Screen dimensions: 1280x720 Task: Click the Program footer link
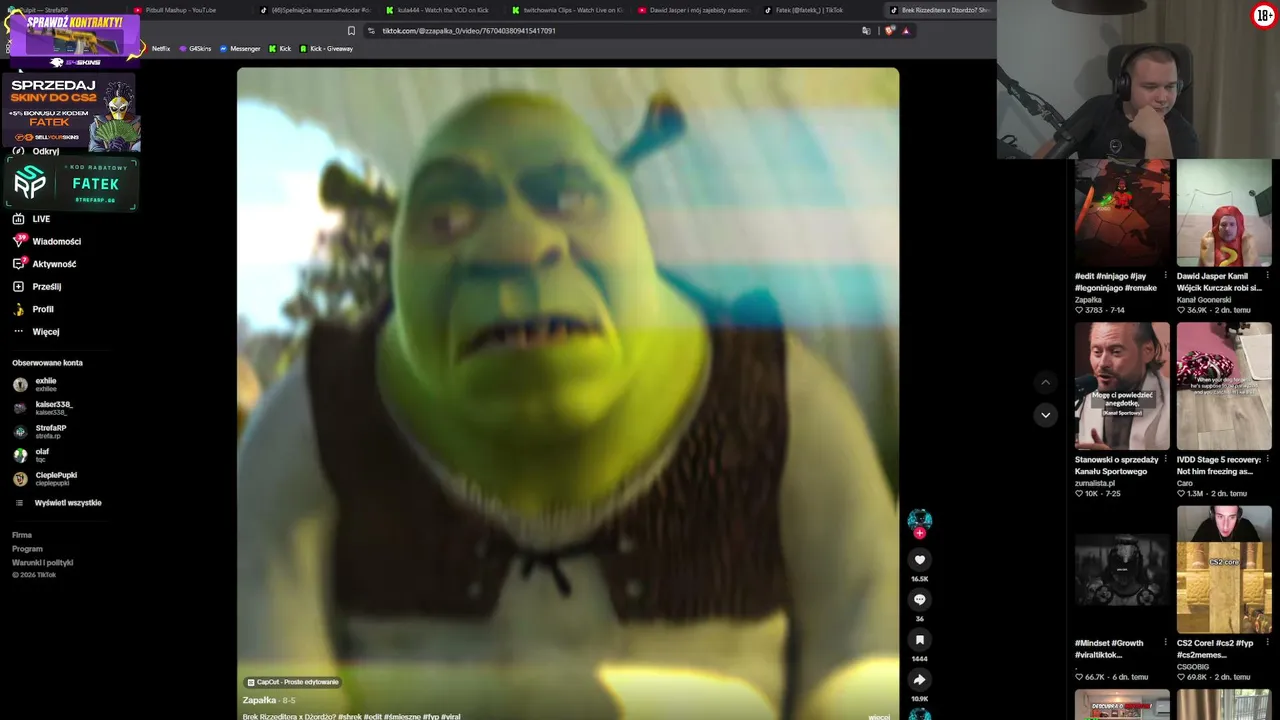point(27,549)
